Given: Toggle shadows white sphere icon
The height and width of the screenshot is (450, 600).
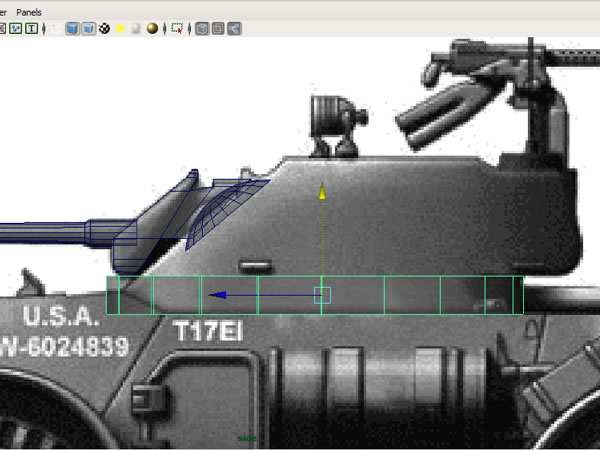Looking at the screenshot, I should [x=136, y=28].
